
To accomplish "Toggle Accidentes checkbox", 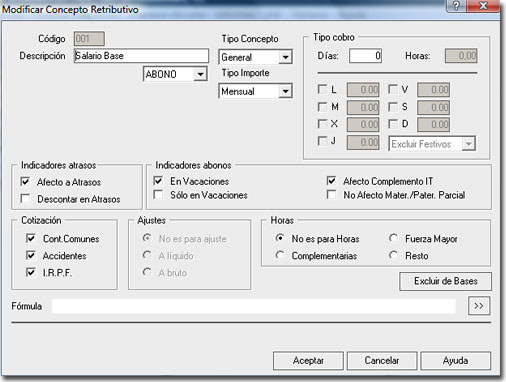I will tap(30, 255).
